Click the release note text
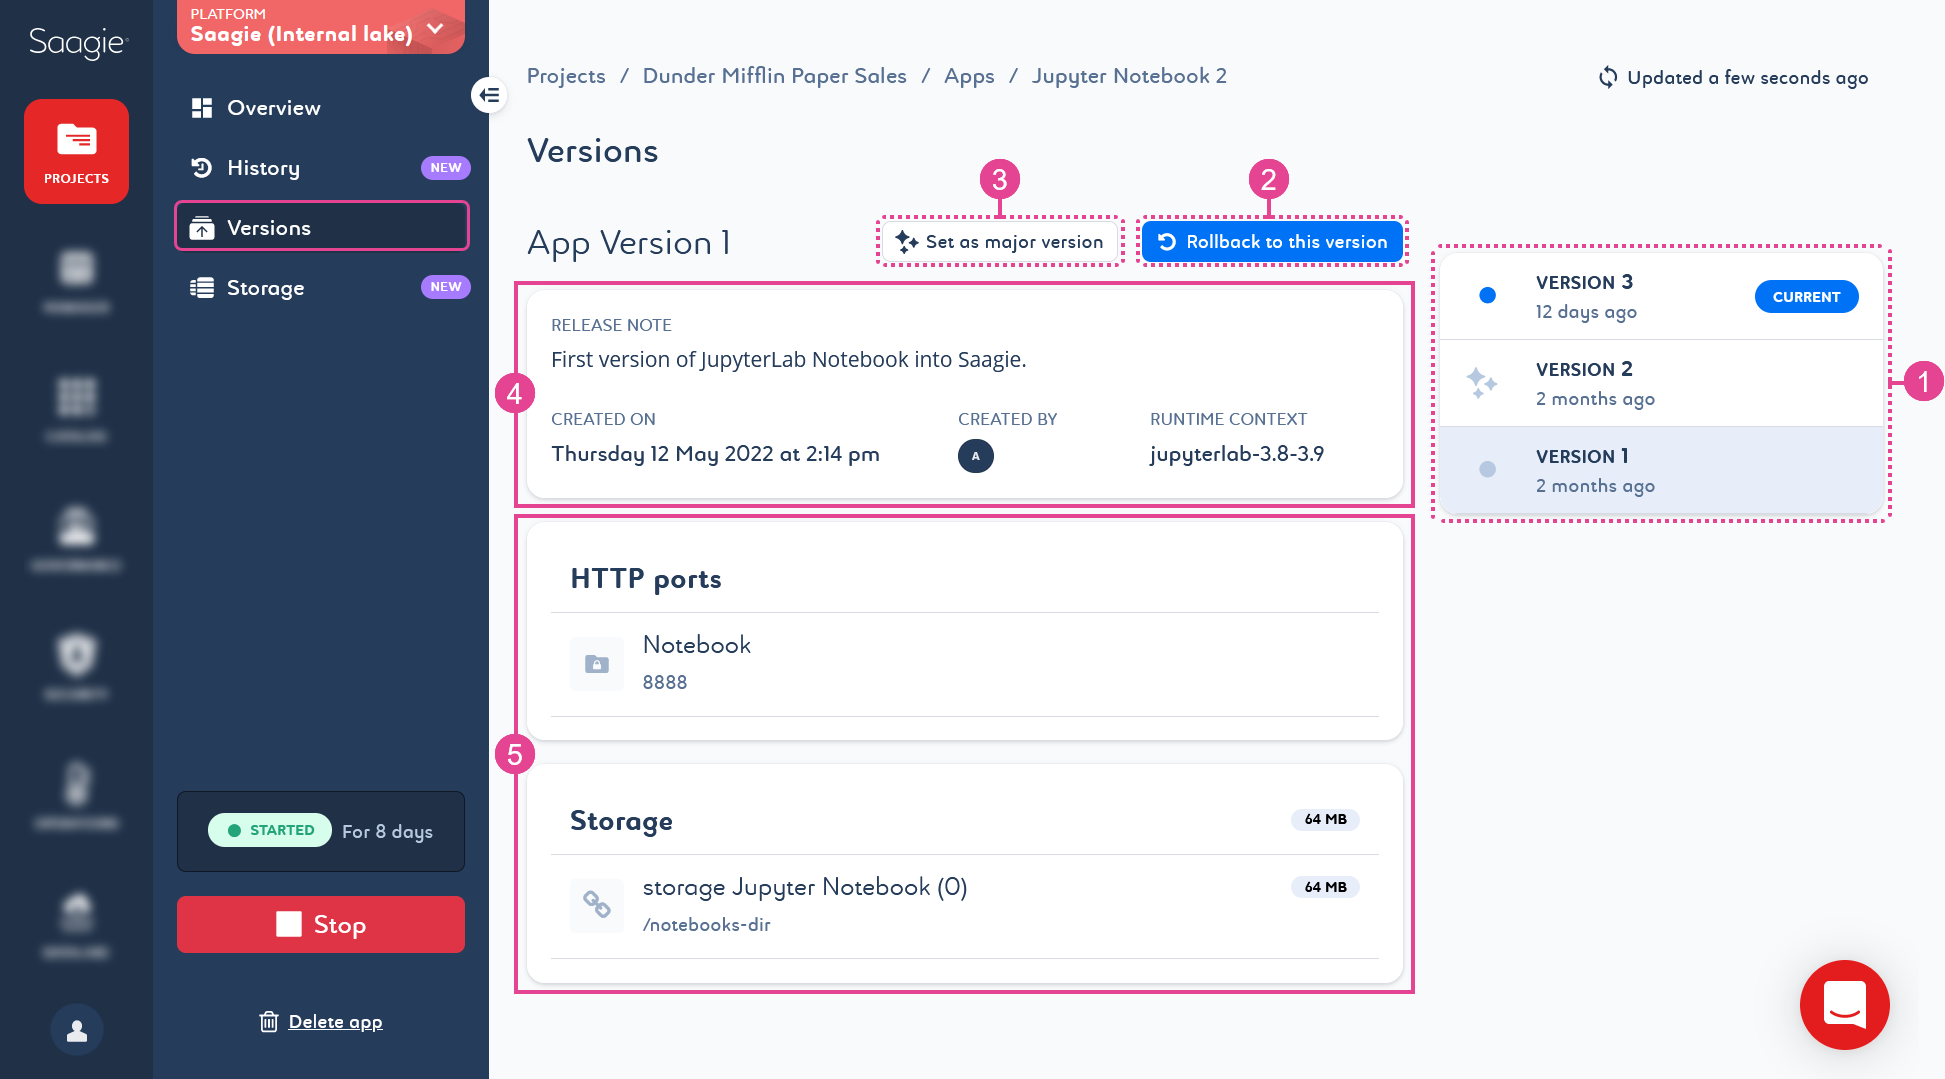Screen dimensions: 1945x1079 [789, 360]
